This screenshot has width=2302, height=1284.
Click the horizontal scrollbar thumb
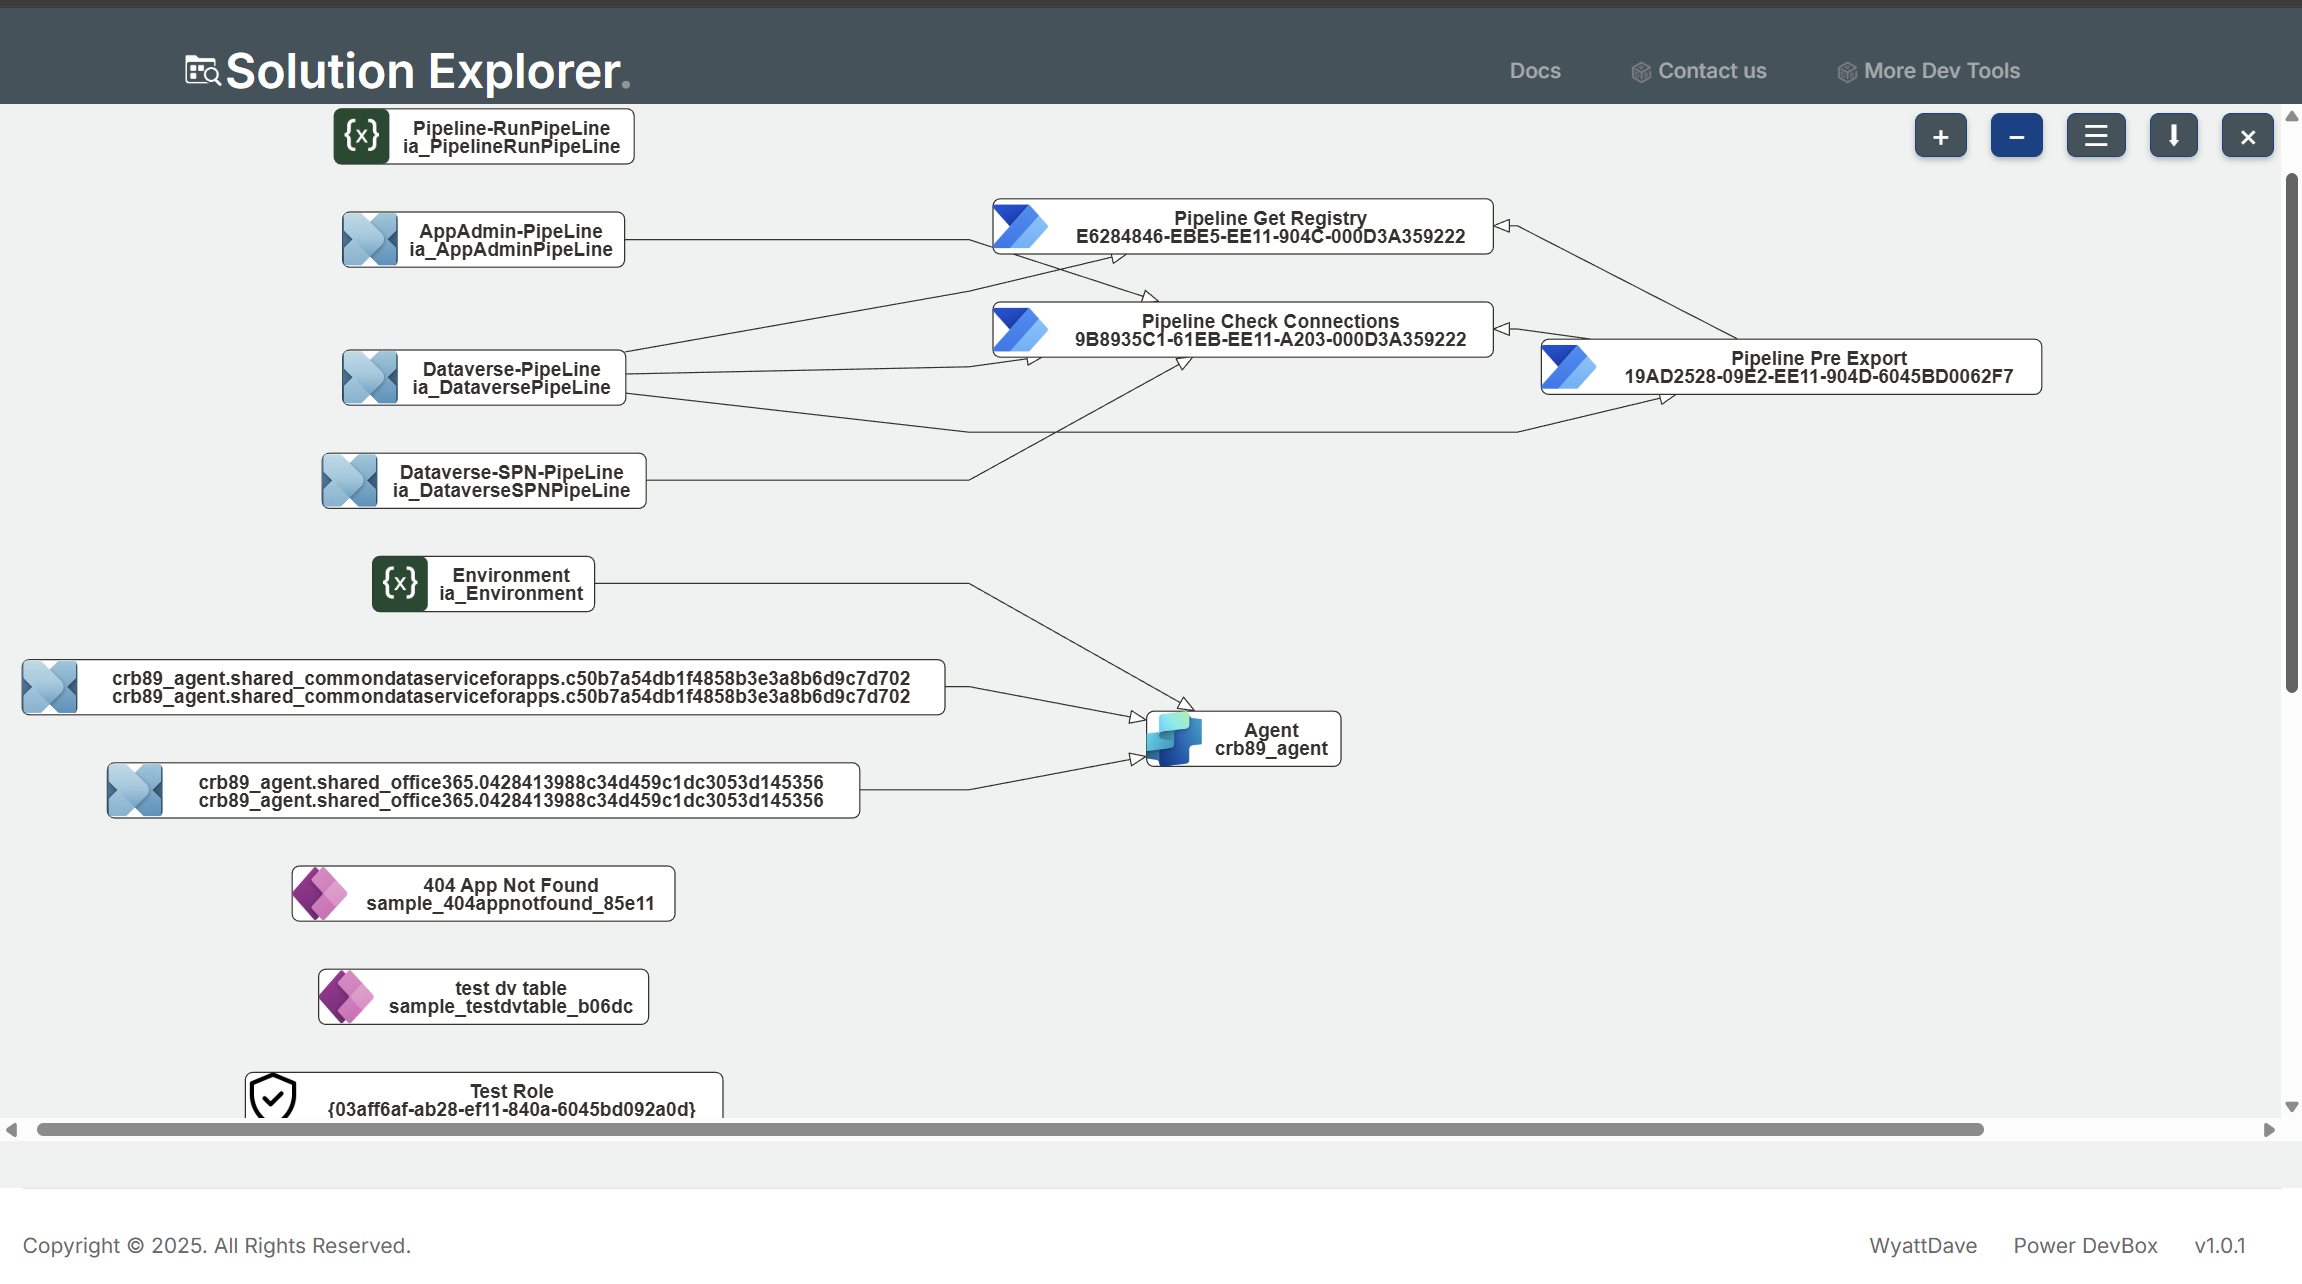click(x=1010, y=1129)
